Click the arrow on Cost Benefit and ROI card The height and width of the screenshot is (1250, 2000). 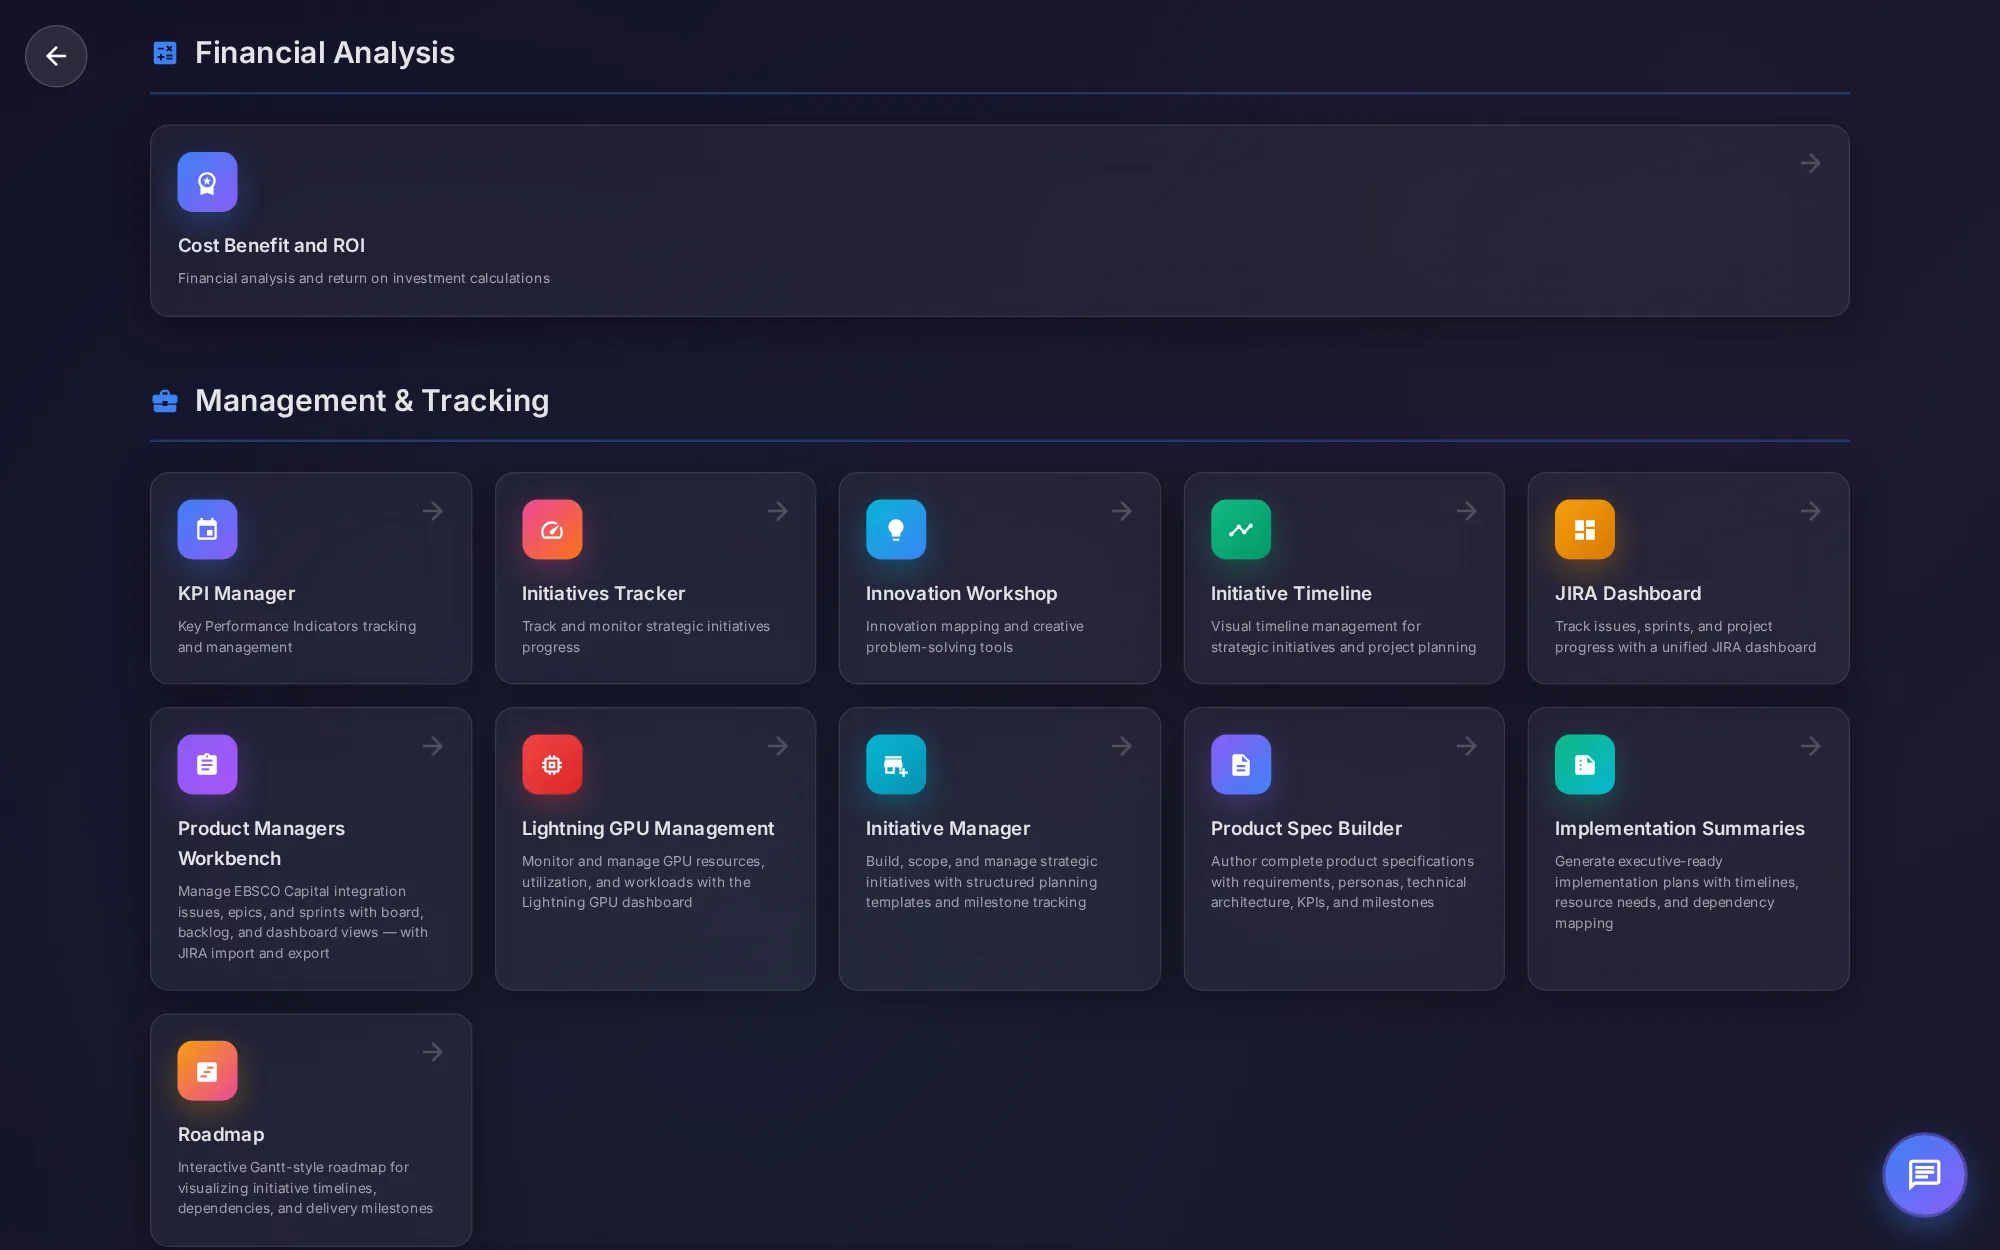[x=1810, y=163]
